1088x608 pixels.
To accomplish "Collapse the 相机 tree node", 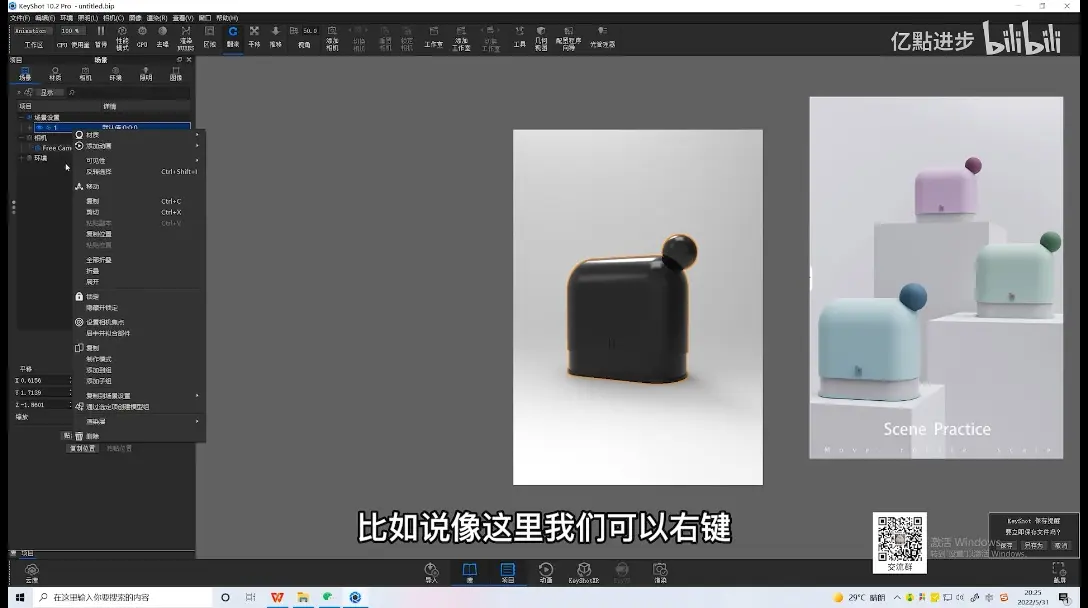I will (21, 137).
